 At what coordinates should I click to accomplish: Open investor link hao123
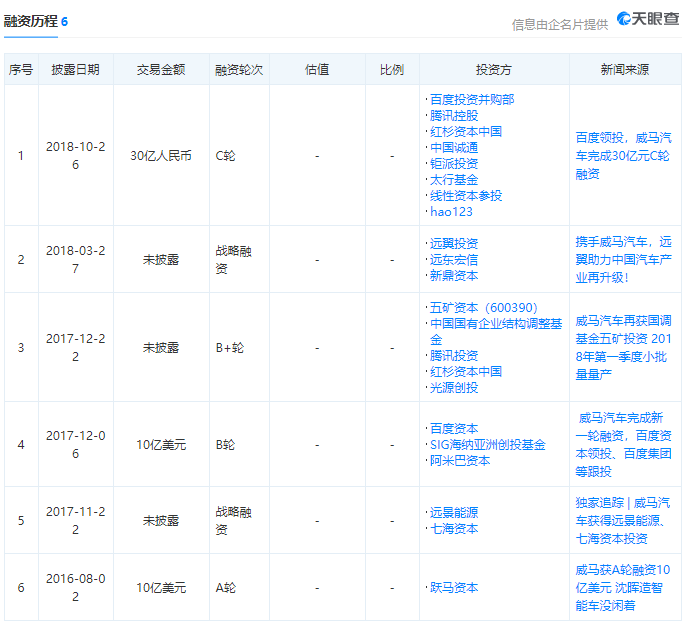point(451,212)
